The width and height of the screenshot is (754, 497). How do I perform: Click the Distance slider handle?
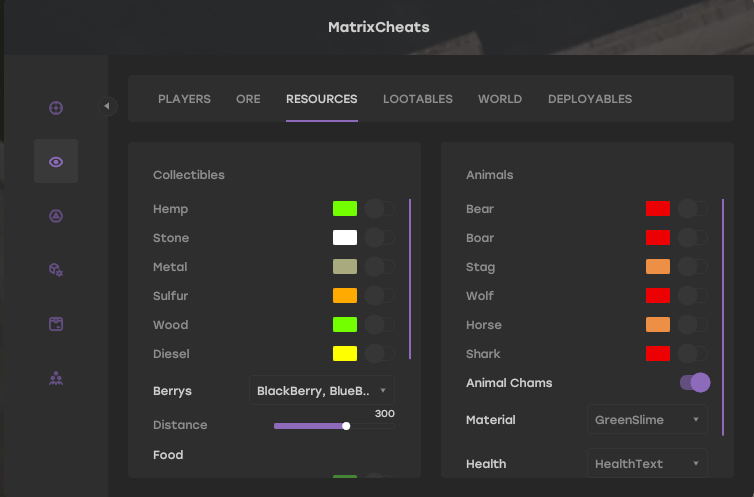click(x=346, y=426)
